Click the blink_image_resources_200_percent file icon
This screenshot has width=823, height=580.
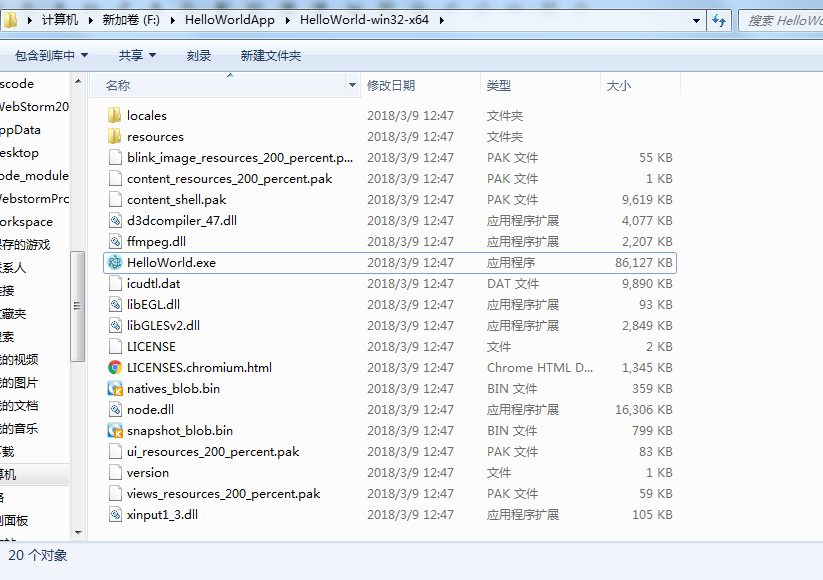(x=115, y=157)
